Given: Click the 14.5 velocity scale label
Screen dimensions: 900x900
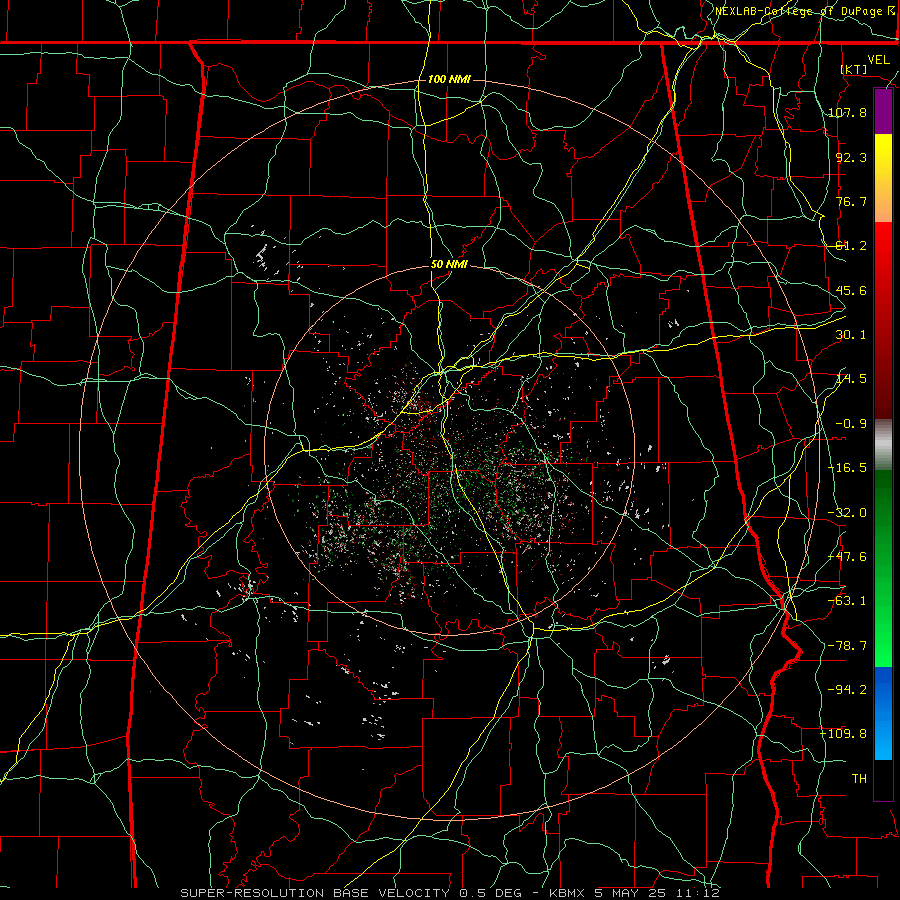Looking at the screenshot, I should point(851,379).
